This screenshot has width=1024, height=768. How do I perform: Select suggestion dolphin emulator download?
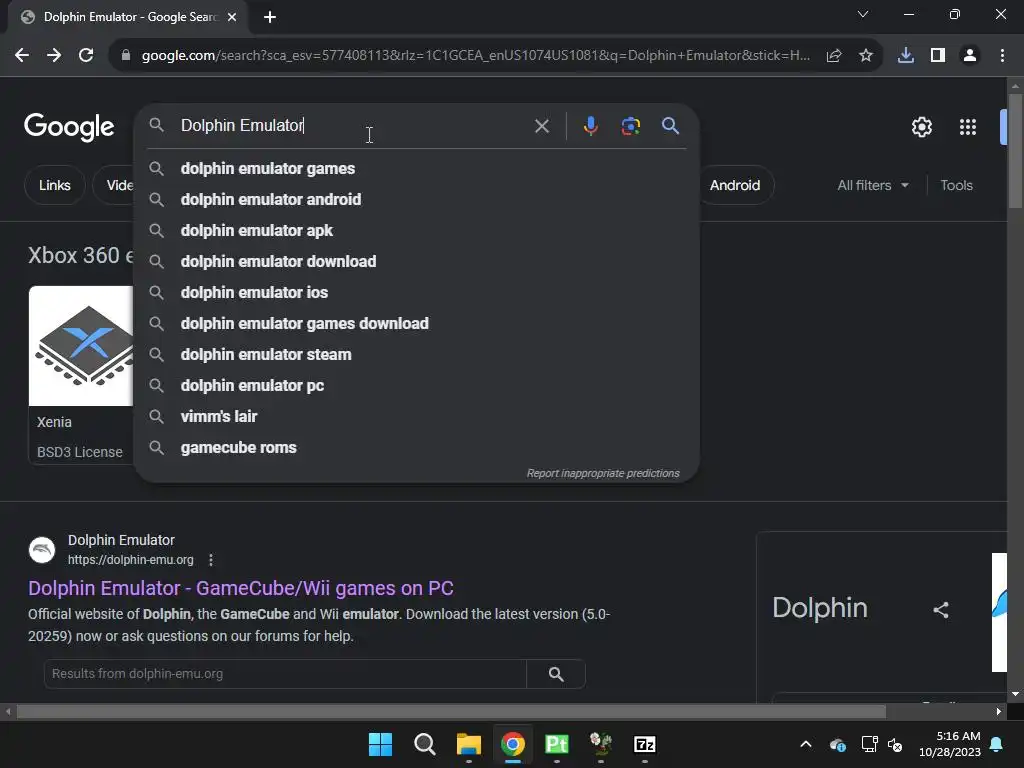pyautogui.click(x=417, y=261)
